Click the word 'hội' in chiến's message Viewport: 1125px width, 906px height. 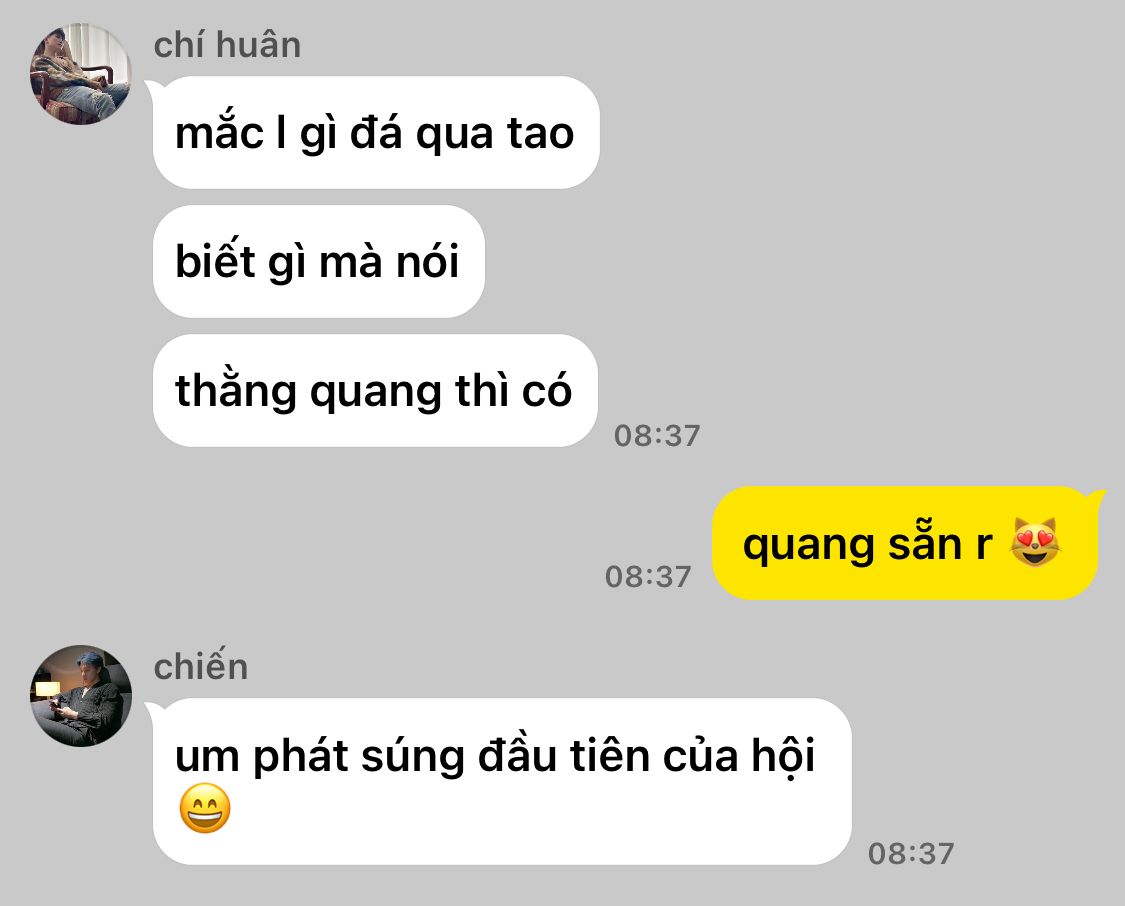pos(783,758)
